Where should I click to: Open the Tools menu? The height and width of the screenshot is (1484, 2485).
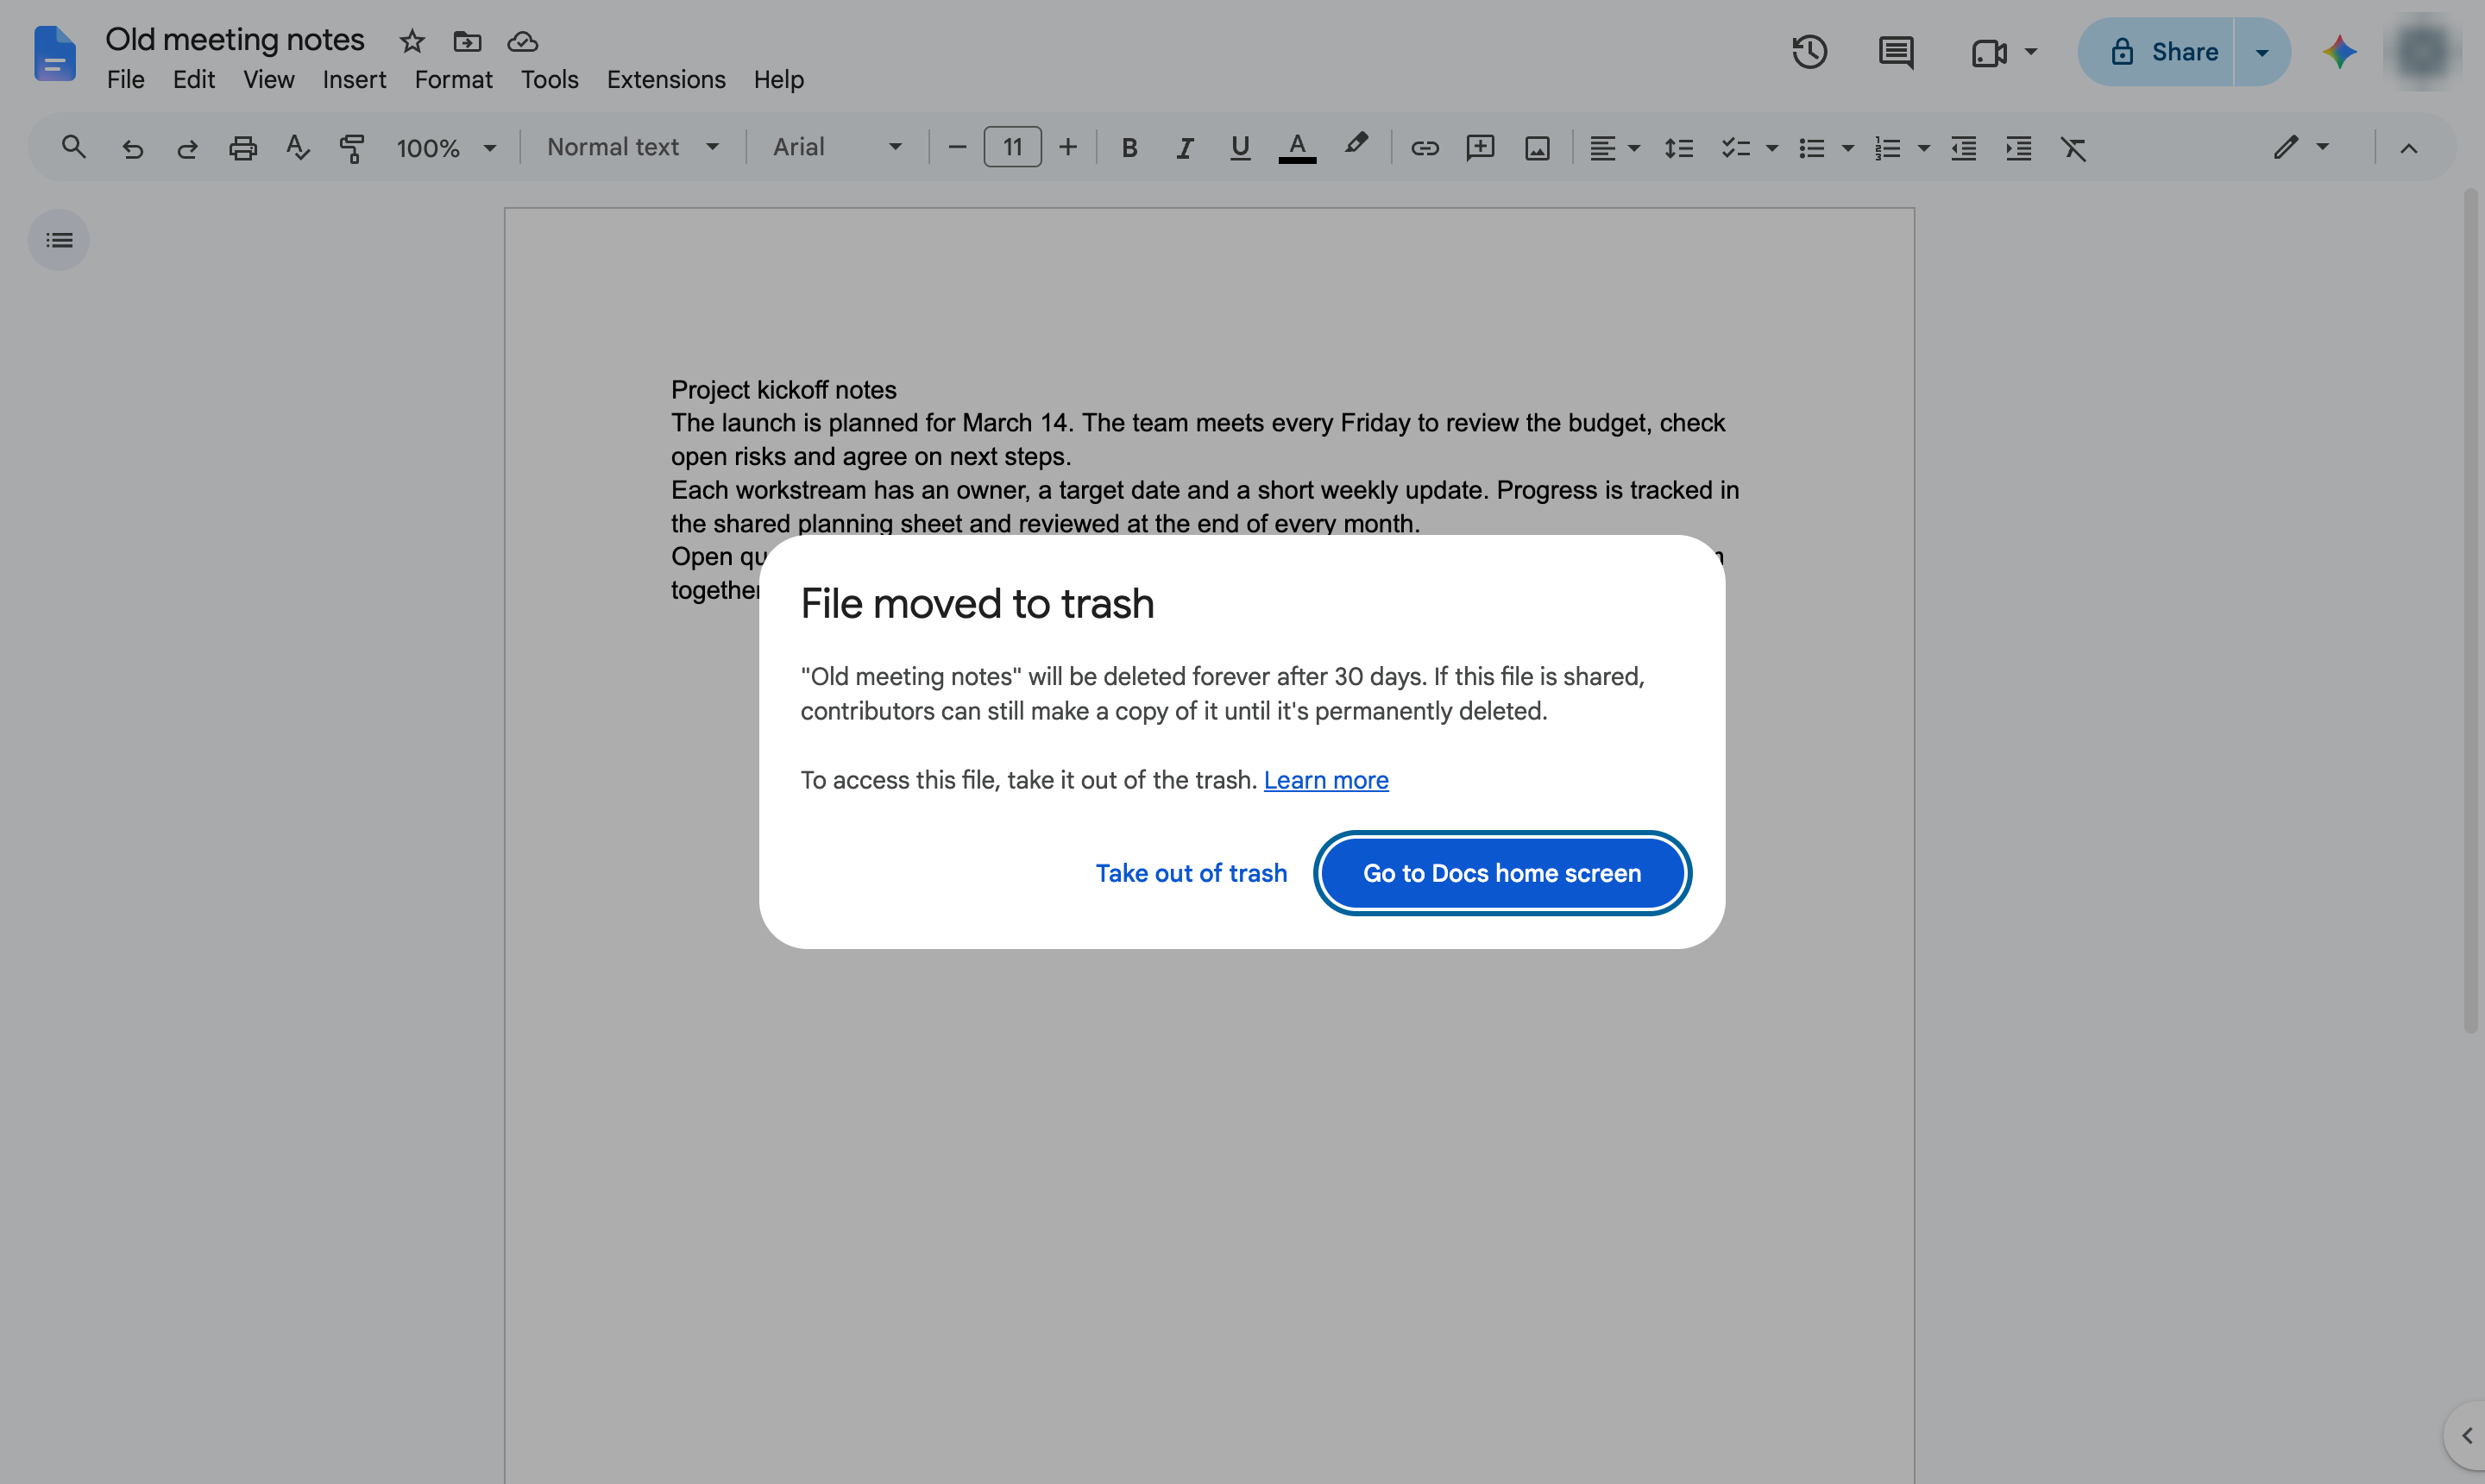[x=549, y=80]
